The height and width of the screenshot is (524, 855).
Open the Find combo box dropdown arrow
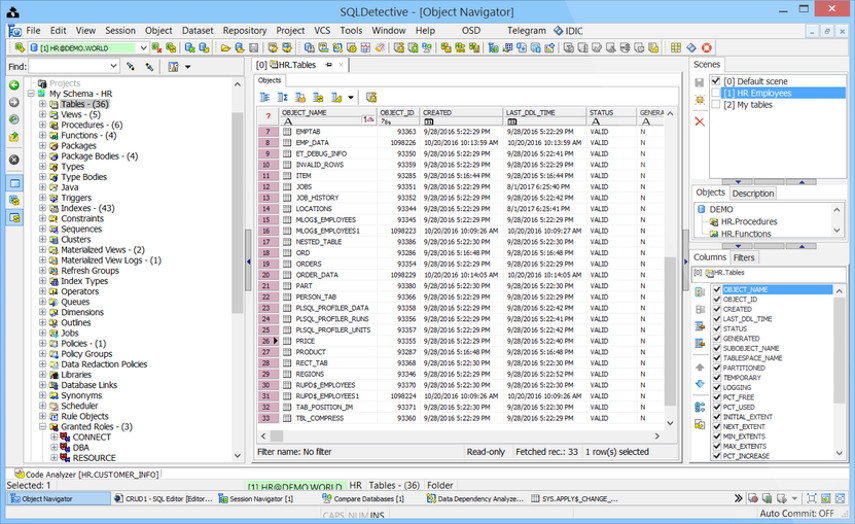[113, 67]
